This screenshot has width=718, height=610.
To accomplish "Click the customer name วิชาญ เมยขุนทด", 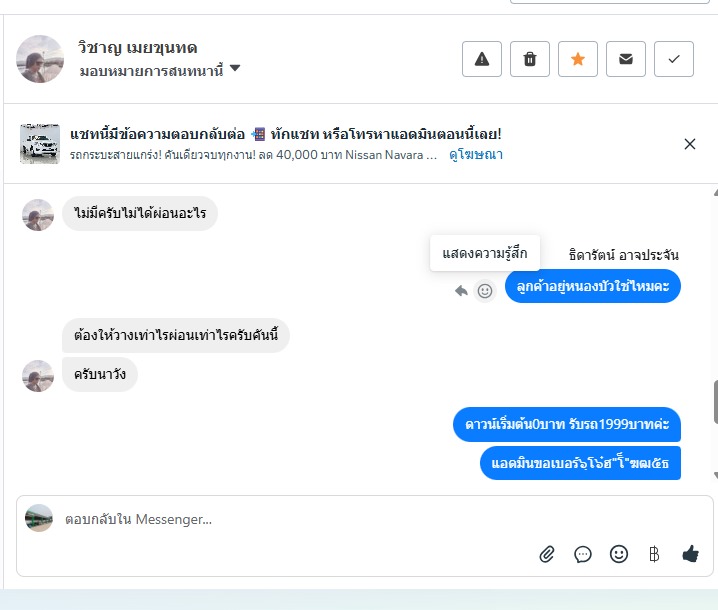I will (x=138, y=47).
